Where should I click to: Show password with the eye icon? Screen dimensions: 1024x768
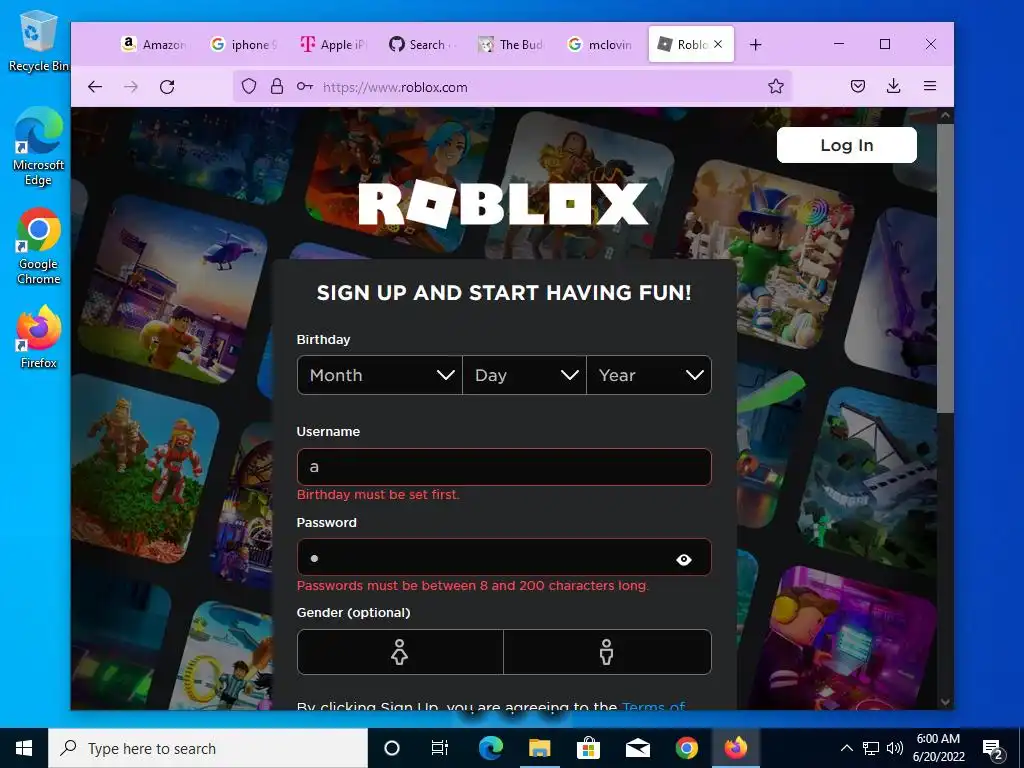684,560
